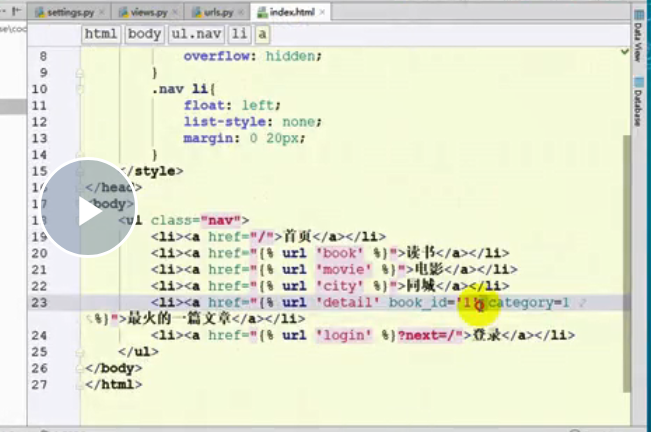
Task: Click the 'list-style: none;' declaration
Action: pyautogui.click(x=252, y=122)
